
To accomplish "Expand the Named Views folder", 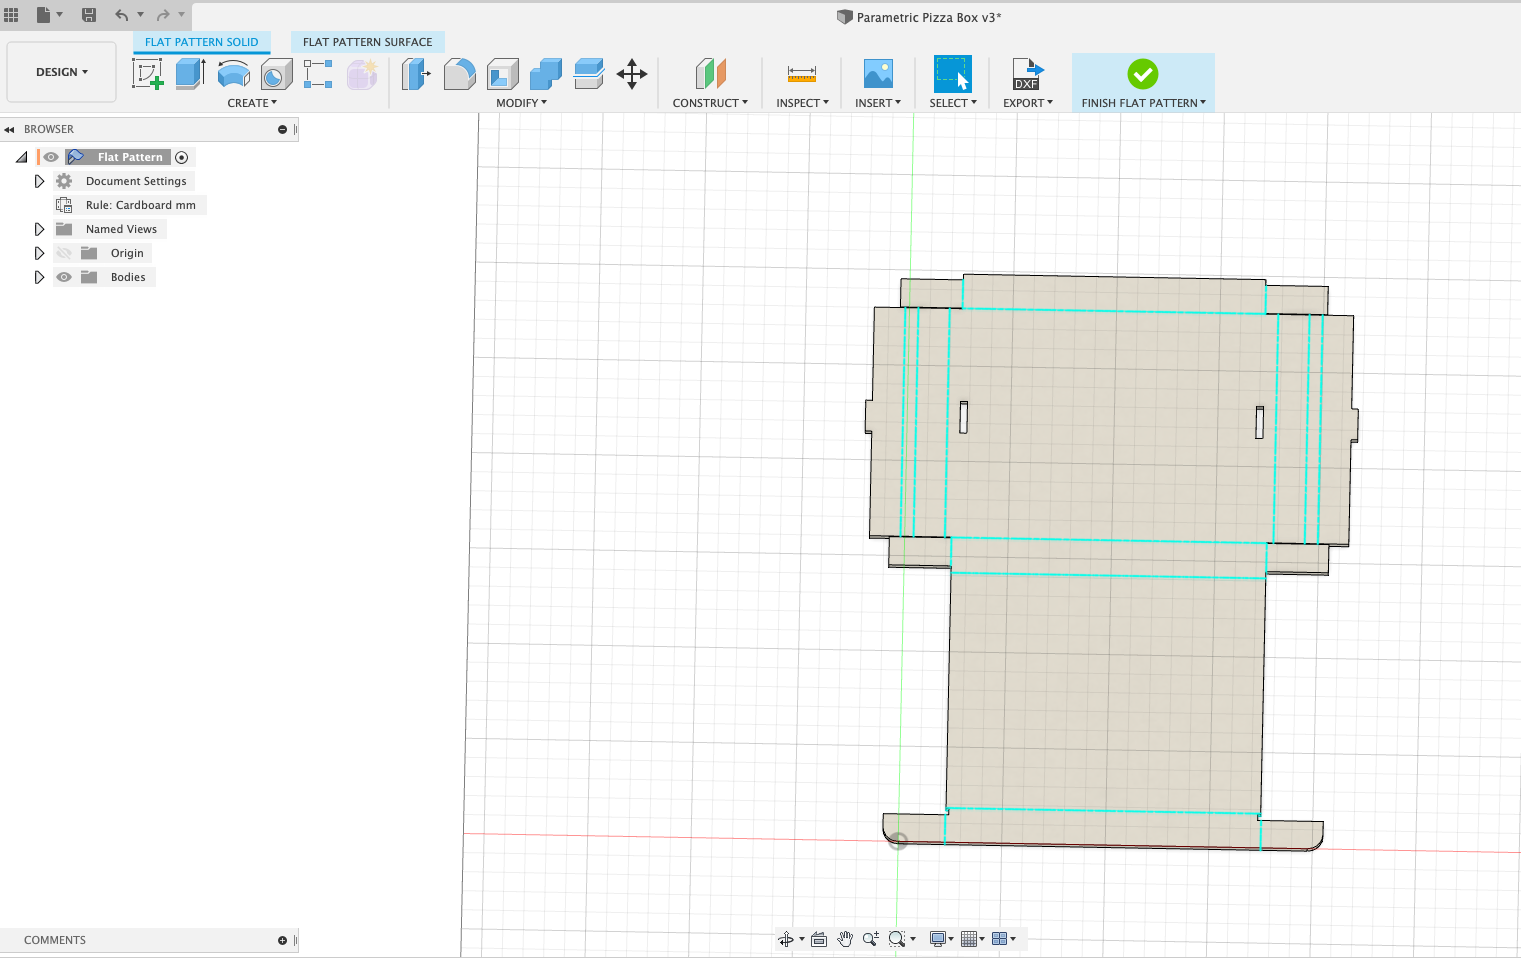I will click(39, 229).
